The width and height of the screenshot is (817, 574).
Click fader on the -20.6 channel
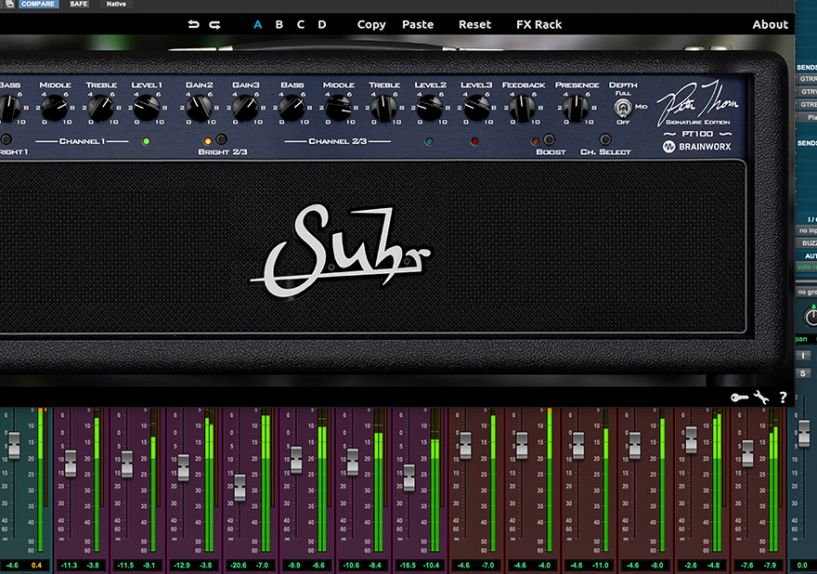coord(240,488)
